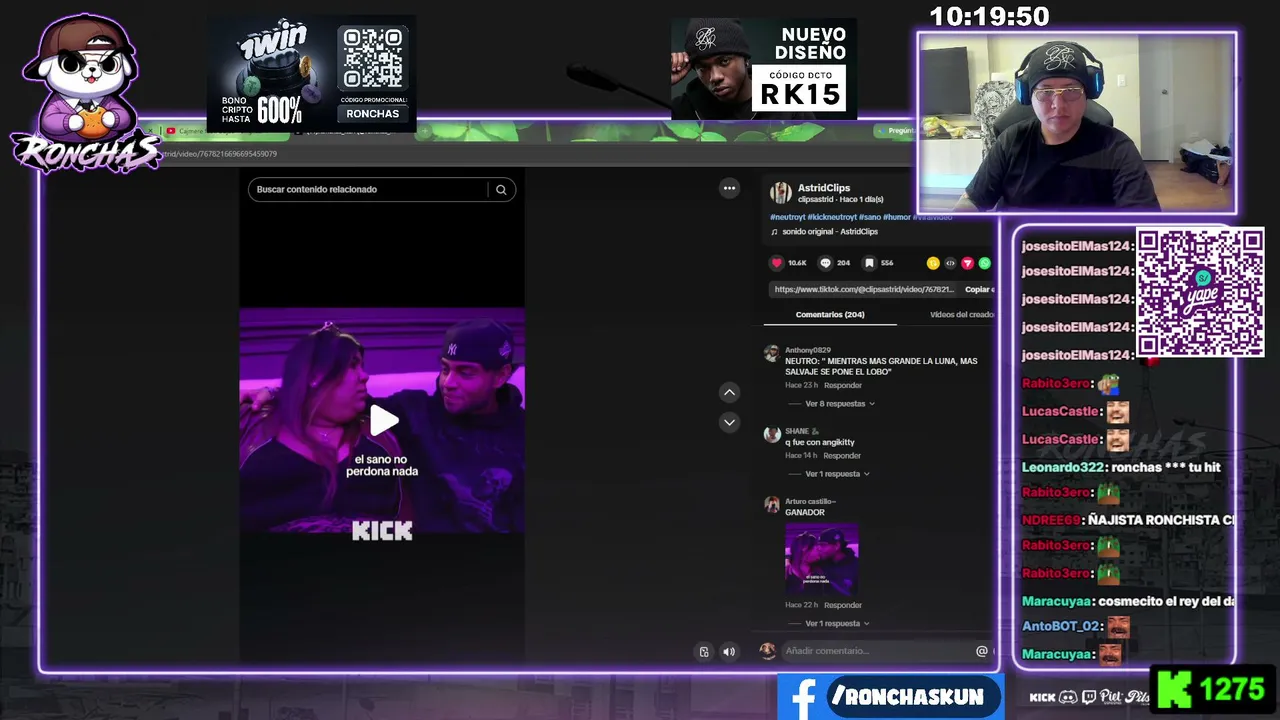1280x720 pixels.
Task: Copy the TikTok video link
Action: 978,290
